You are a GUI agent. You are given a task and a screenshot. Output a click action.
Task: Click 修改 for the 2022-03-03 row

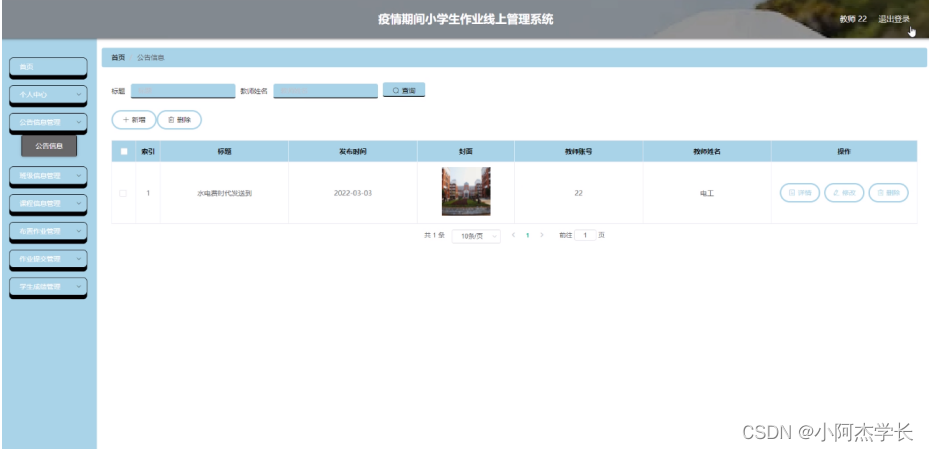point(844,193)
